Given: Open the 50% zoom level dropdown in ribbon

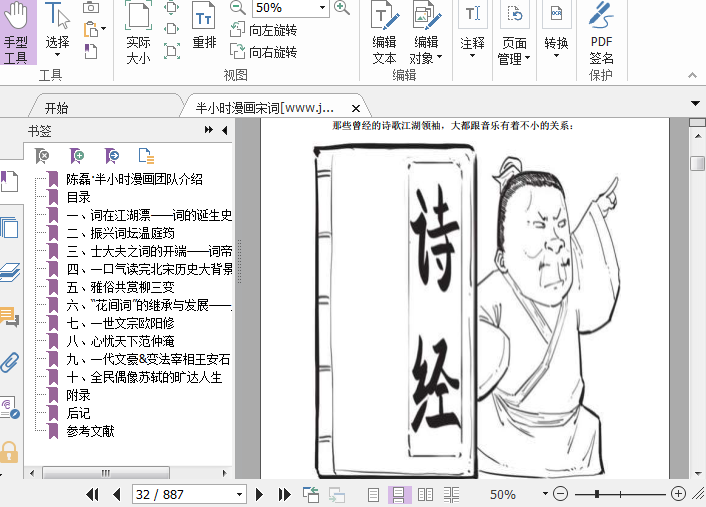Looking at the screenshot, I should 322,8.
